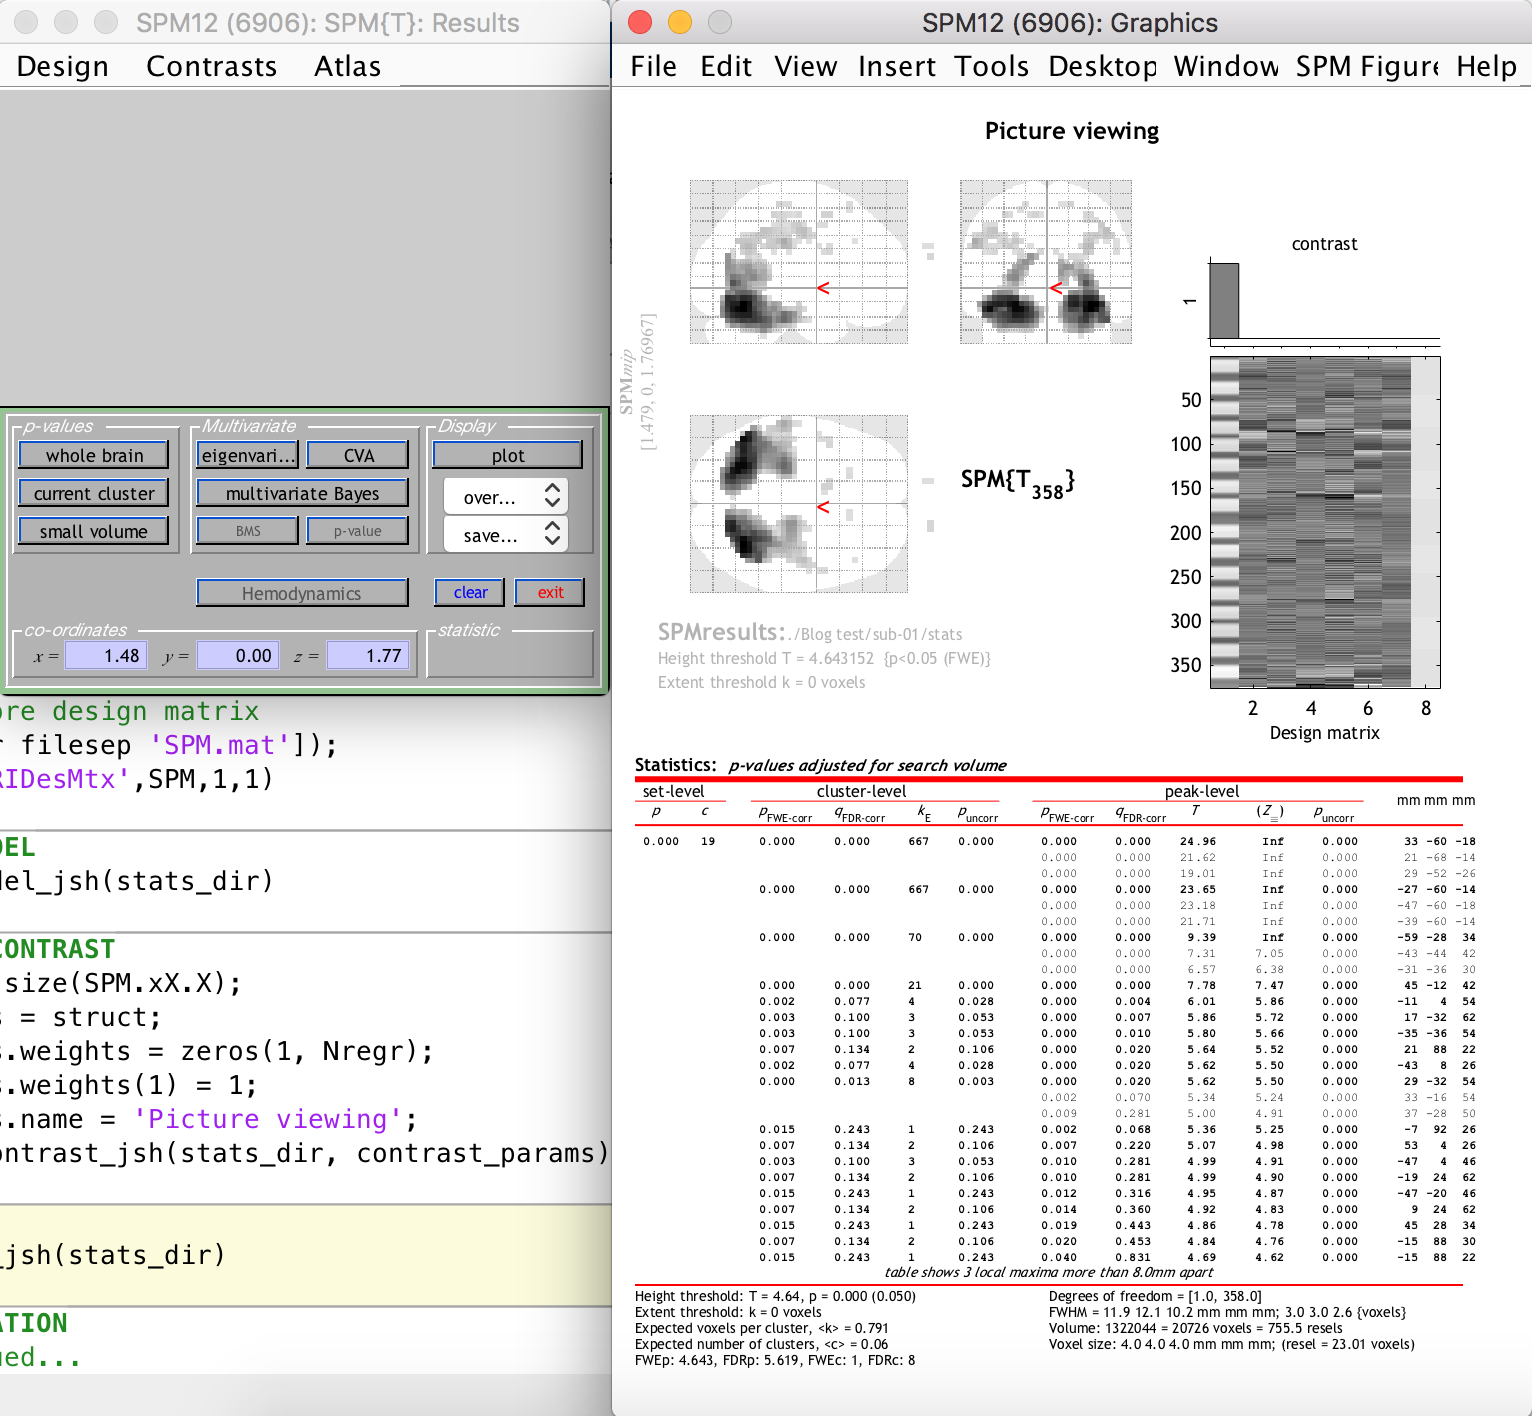
Task: Click the multivariate Bayes button
Action: 302,493
